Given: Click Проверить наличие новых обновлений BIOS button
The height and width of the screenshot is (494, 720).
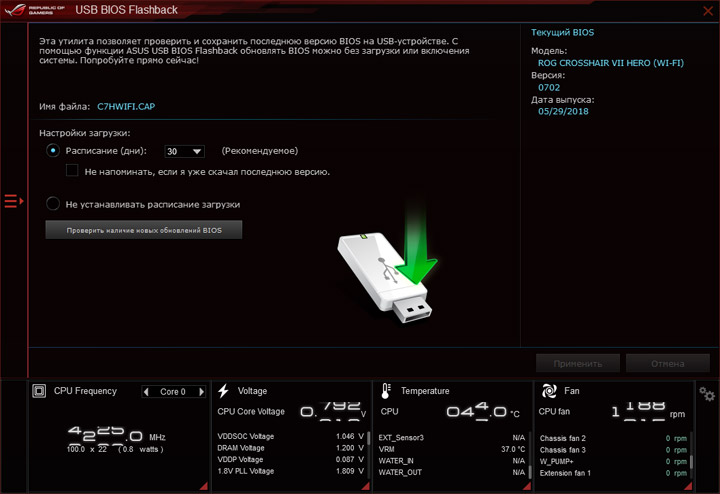Looking at the screenshot, I should click(x=144, y=230).
